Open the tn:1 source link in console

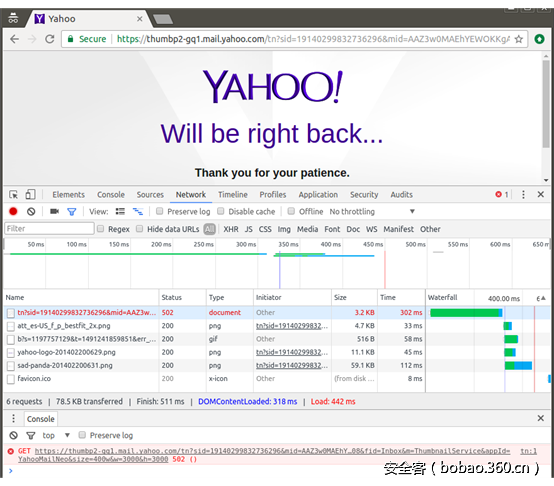[529, 451]
